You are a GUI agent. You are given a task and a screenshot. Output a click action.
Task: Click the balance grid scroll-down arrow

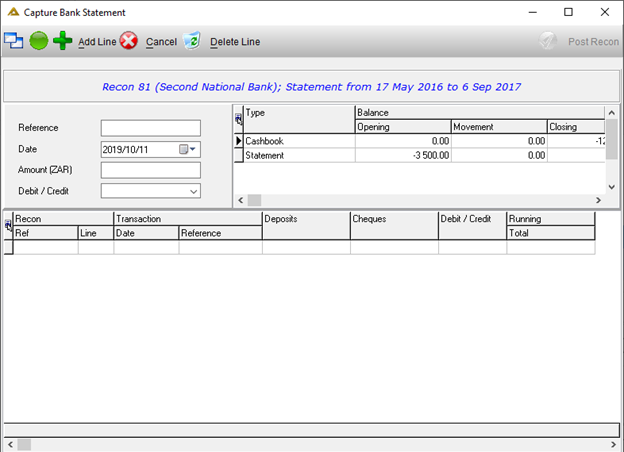[x=612, y=187]
